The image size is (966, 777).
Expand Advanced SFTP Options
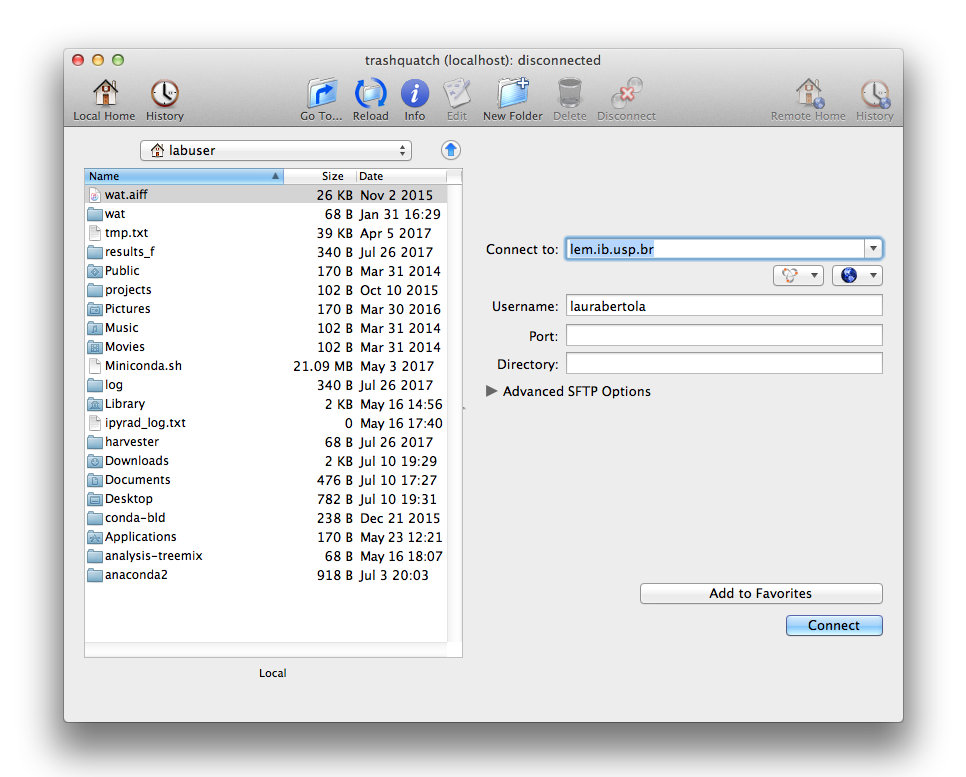491,391
